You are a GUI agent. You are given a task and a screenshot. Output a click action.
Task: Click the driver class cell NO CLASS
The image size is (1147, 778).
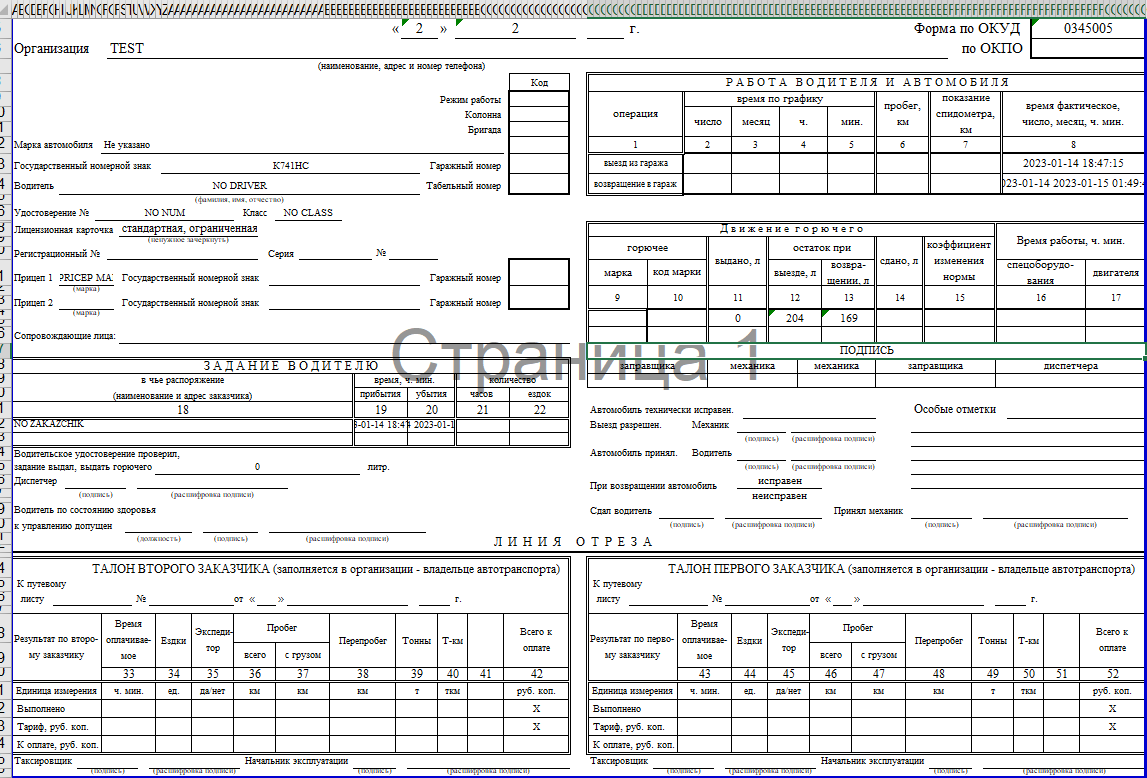click(308, 213)
